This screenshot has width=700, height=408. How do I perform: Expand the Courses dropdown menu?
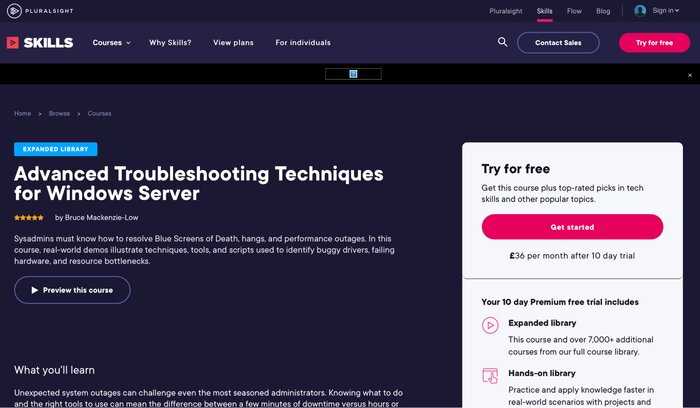(112, 43)
